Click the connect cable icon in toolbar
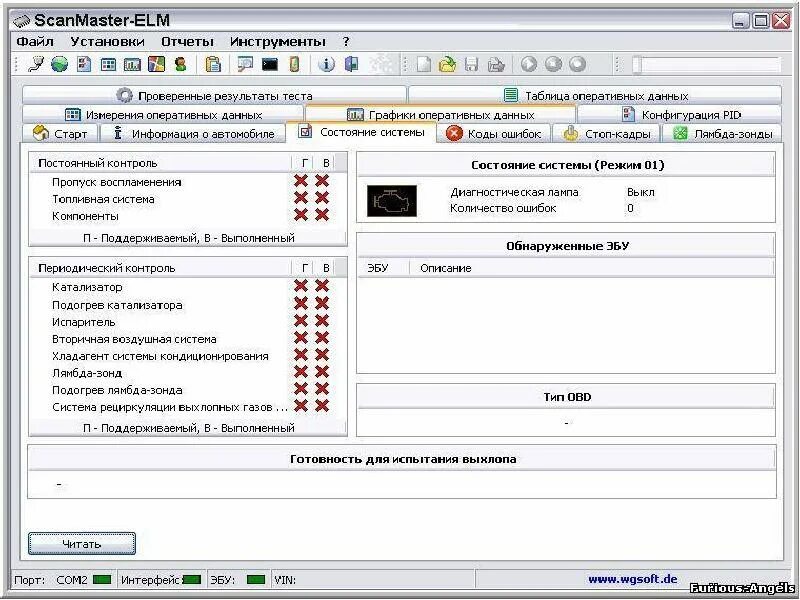The width and height of the screenshot is (800, 600). tap(36, 64)
